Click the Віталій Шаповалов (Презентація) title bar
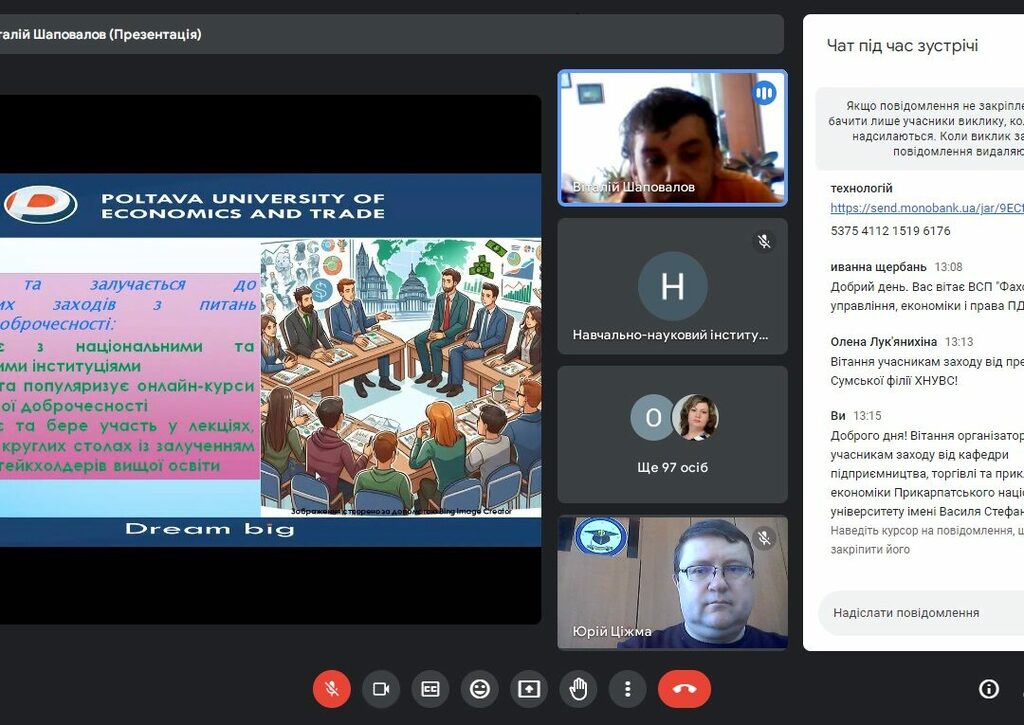Image resolution: width=1024 pixels, height=725 pixels. pyautogui.click(x=390, y=34)
